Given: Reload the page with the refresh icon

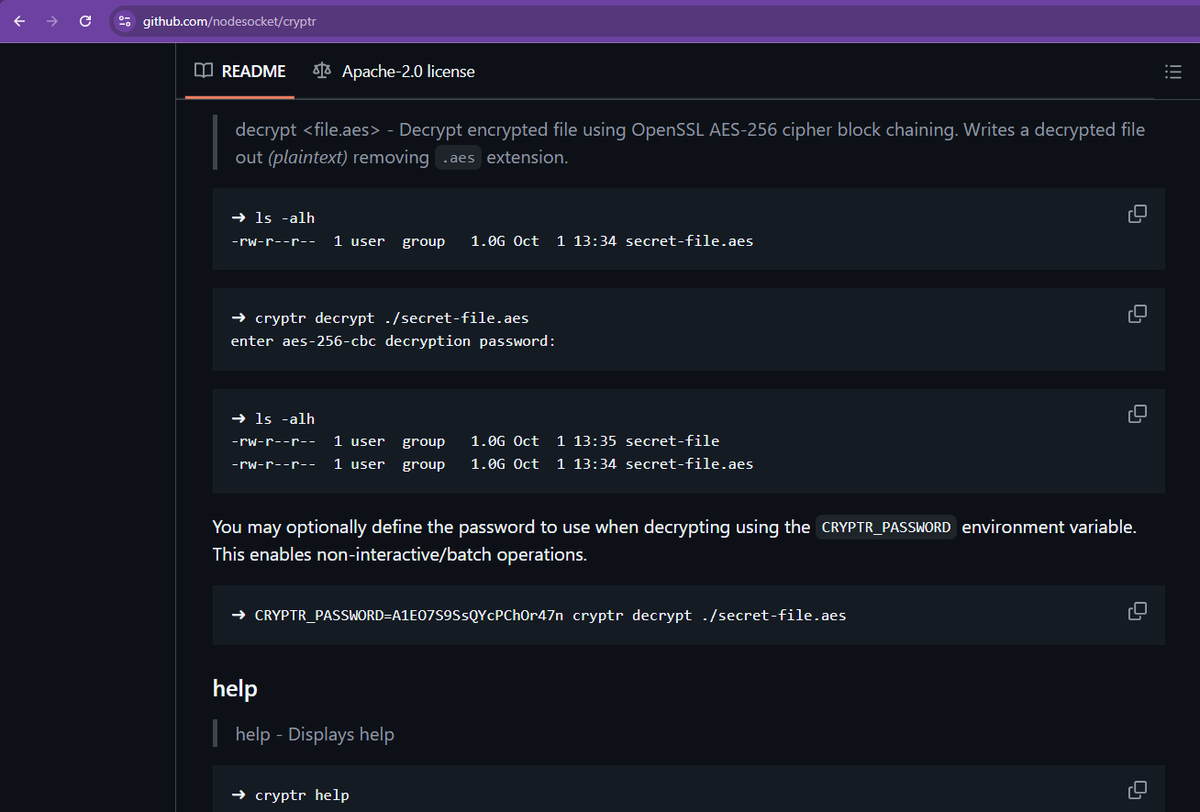Looking at the screenshot, I should 85,20.
